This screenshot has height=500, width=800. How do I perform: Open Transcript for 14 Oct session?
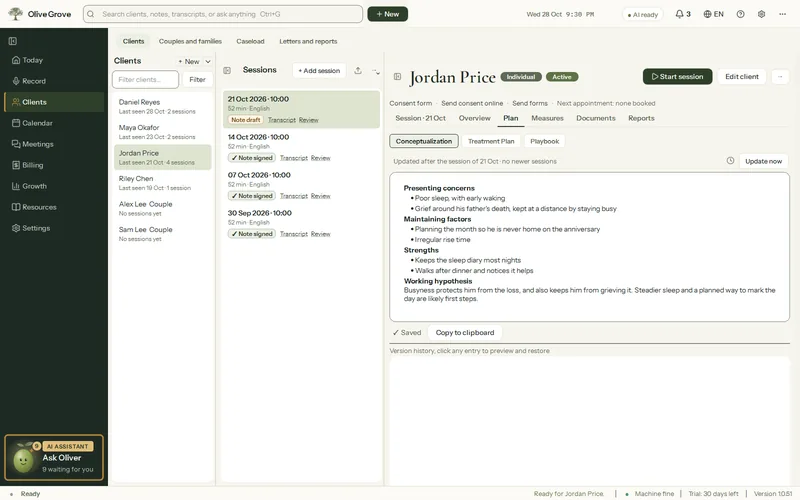coord(294,158)
